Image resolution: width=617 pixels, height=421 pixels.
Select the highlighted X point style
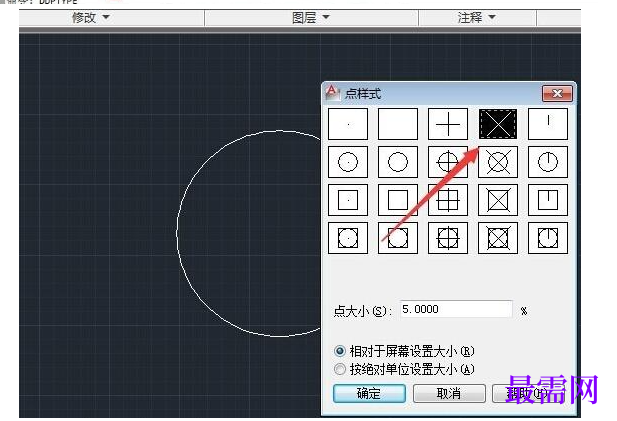[x=498, y=124]
